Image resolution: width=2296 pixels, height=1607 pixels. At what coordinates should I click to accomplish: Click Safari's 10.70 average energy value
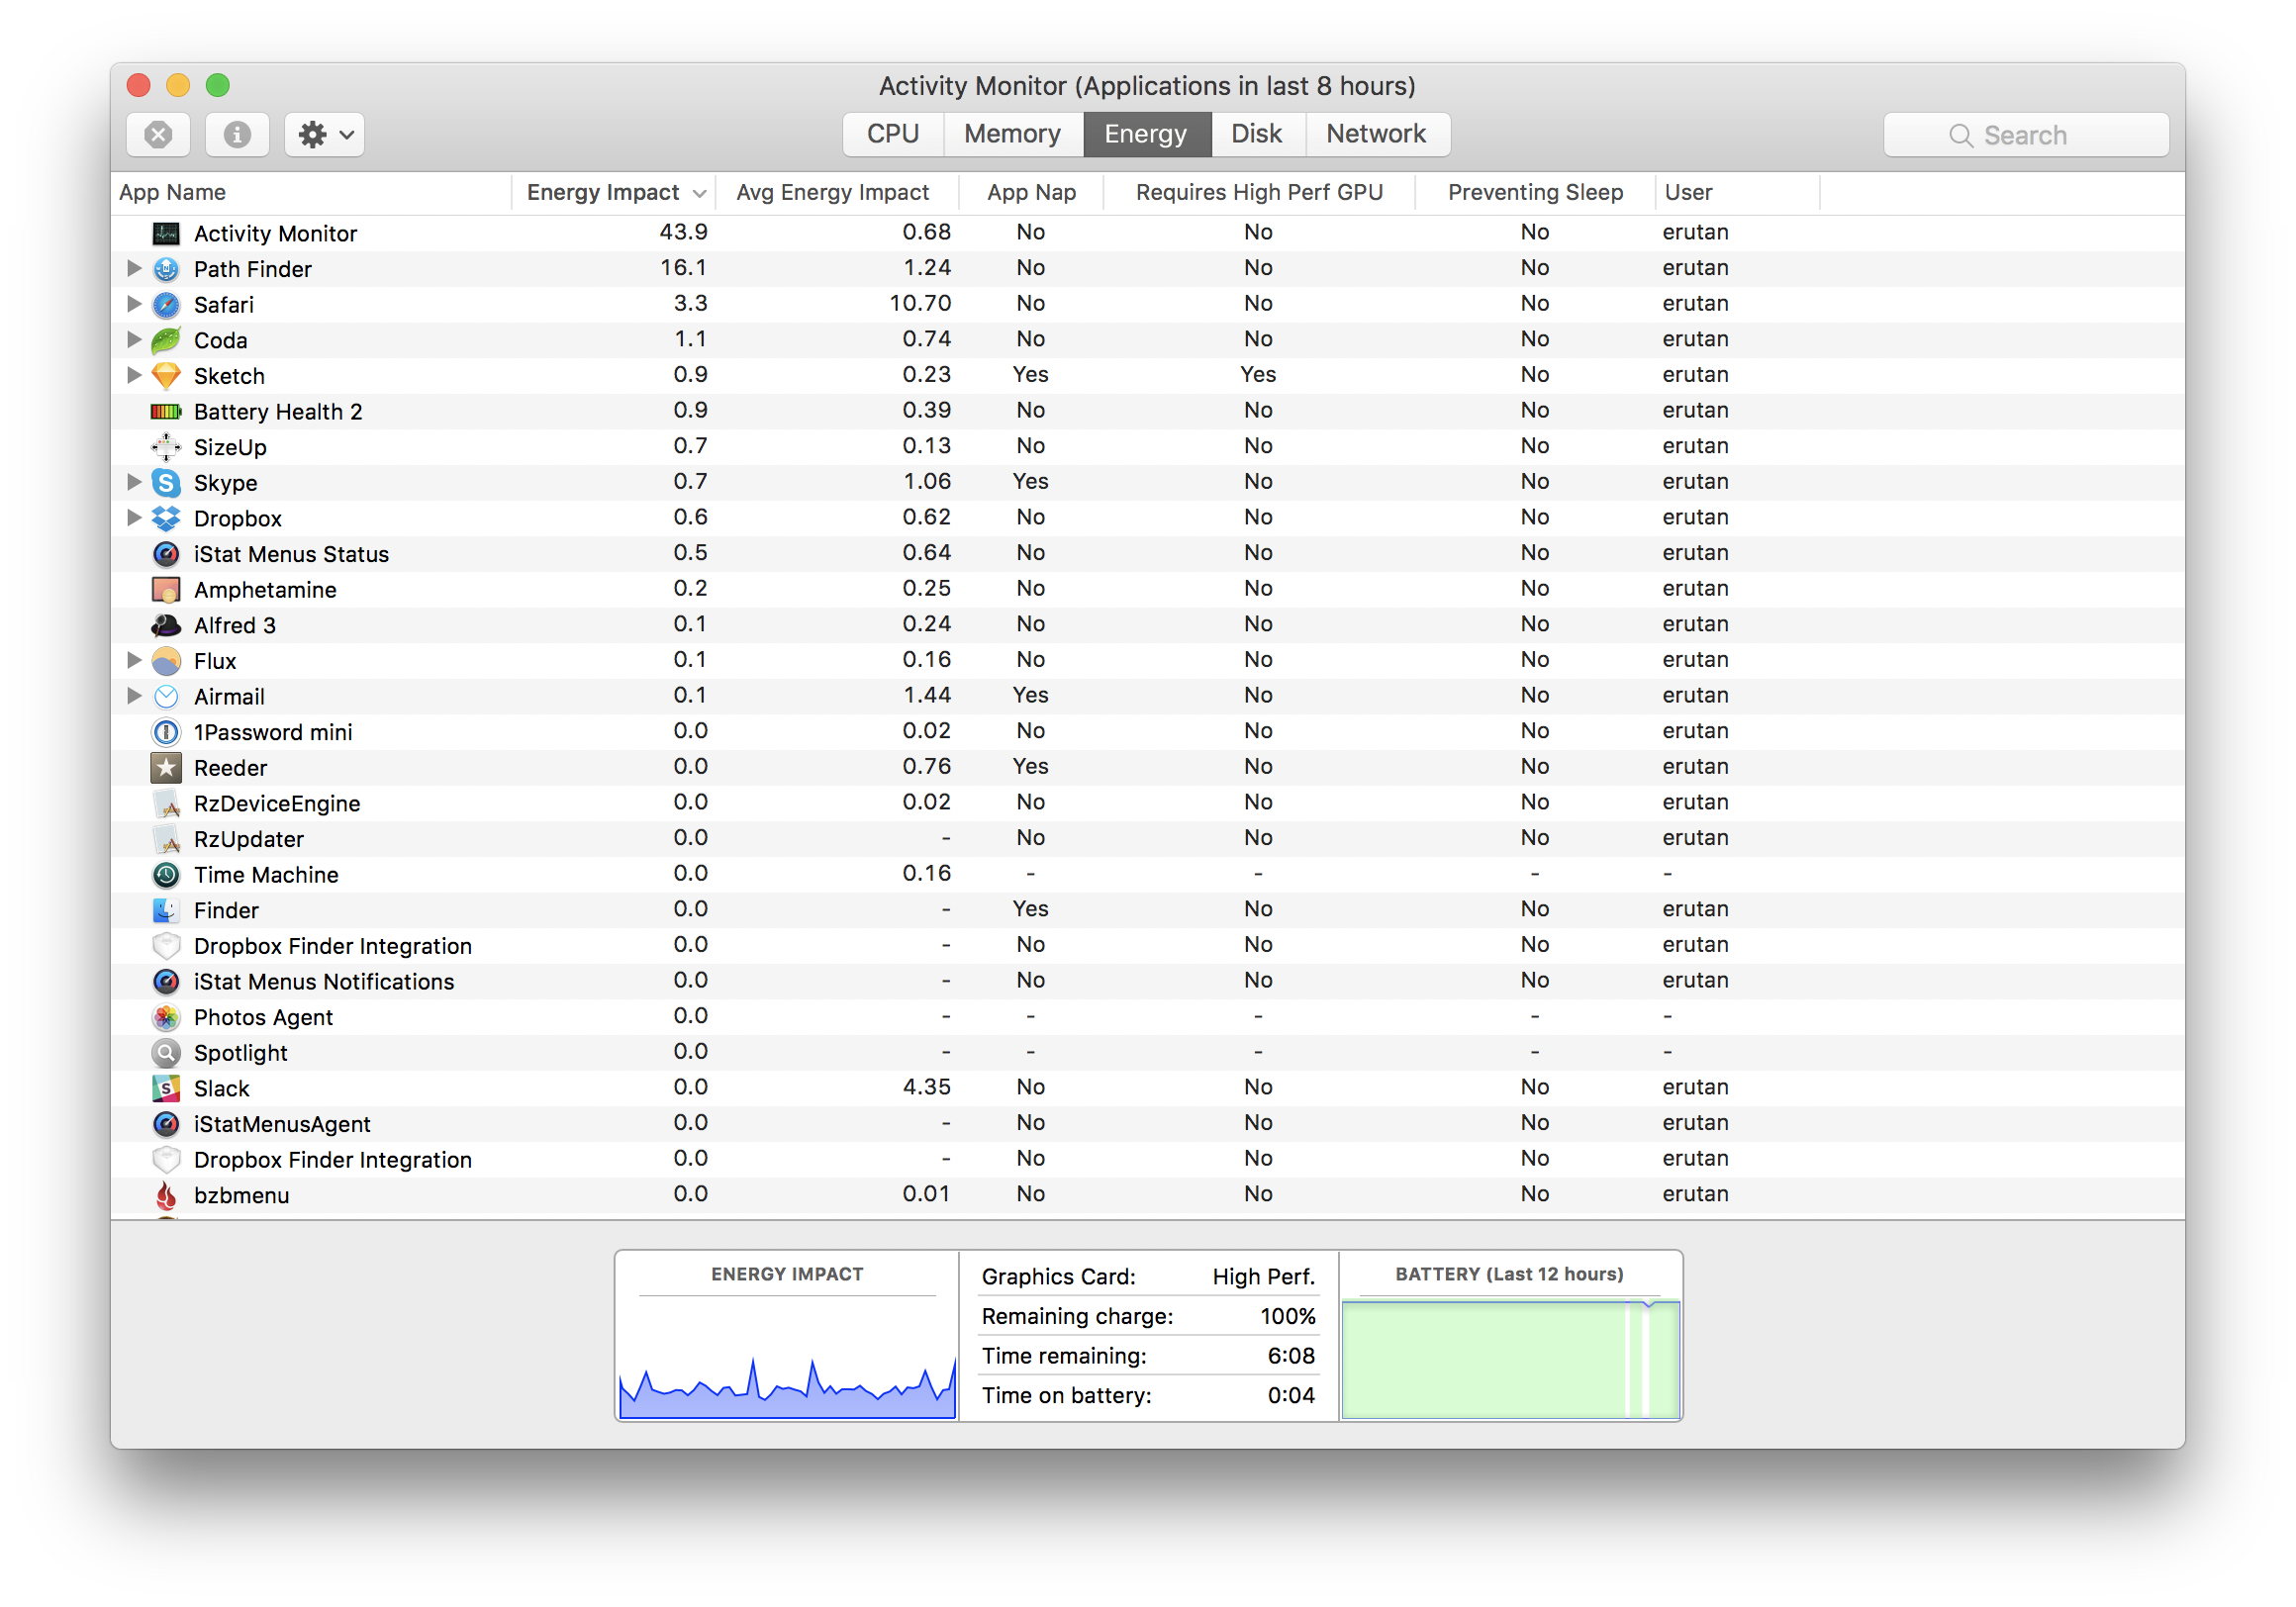[920, 303]
